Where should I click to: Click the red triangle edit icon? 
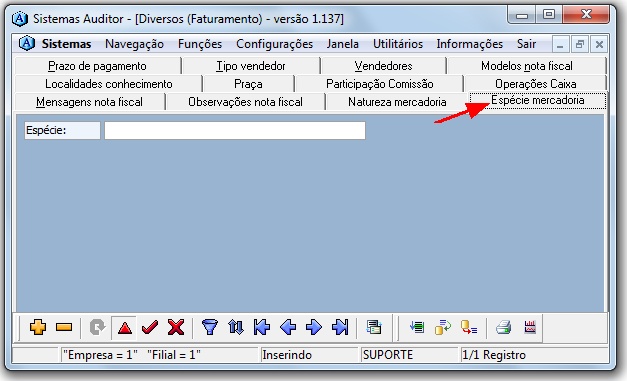[x=125, y=328]
